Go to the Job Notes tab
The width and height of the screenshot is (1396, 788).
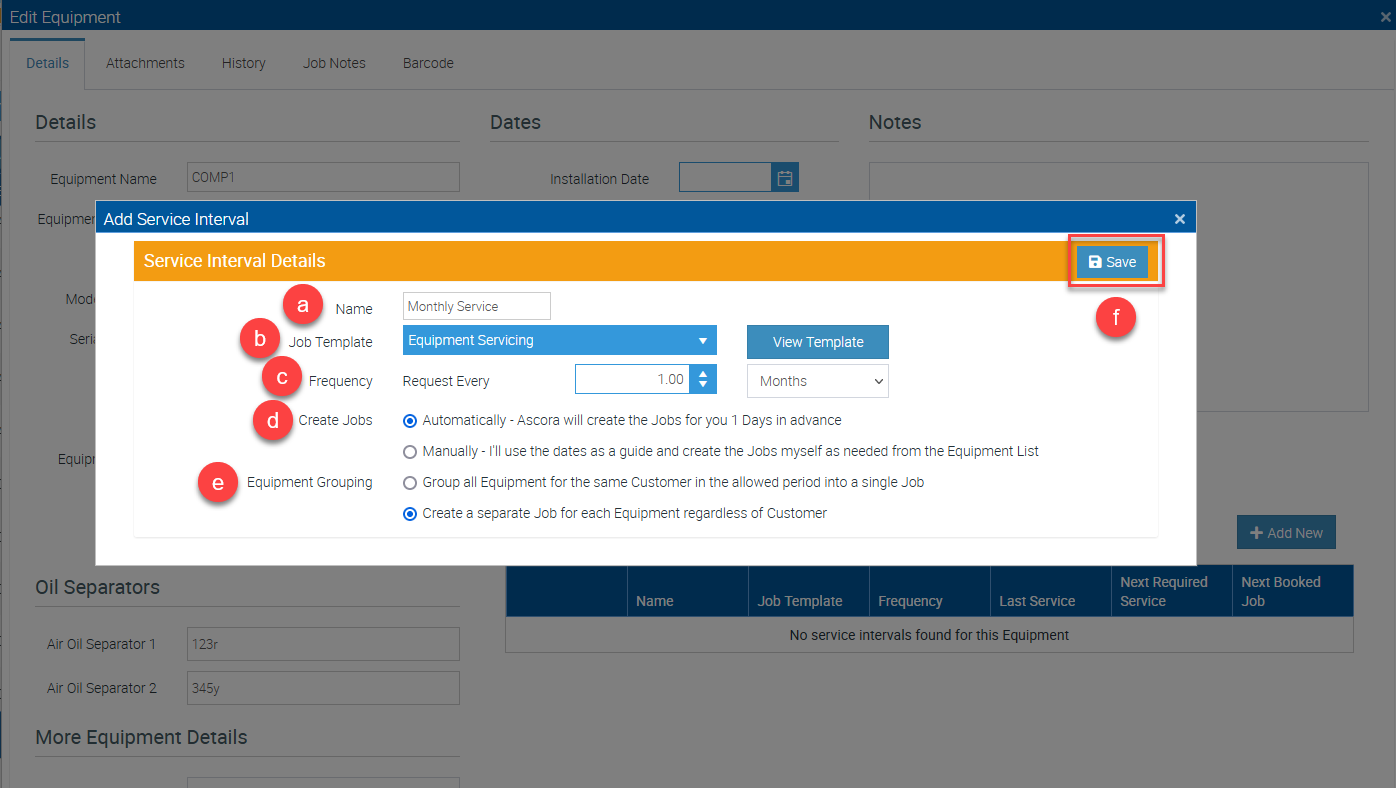pos(334,63)
